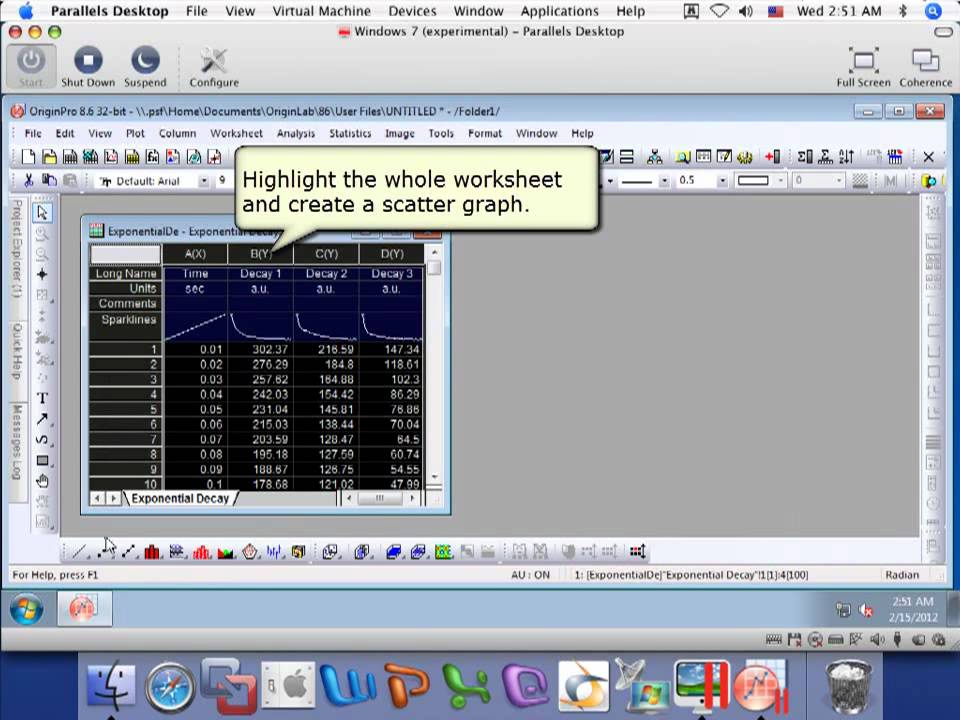Click the Coherence button in Parallels

[x=926, y=67]
